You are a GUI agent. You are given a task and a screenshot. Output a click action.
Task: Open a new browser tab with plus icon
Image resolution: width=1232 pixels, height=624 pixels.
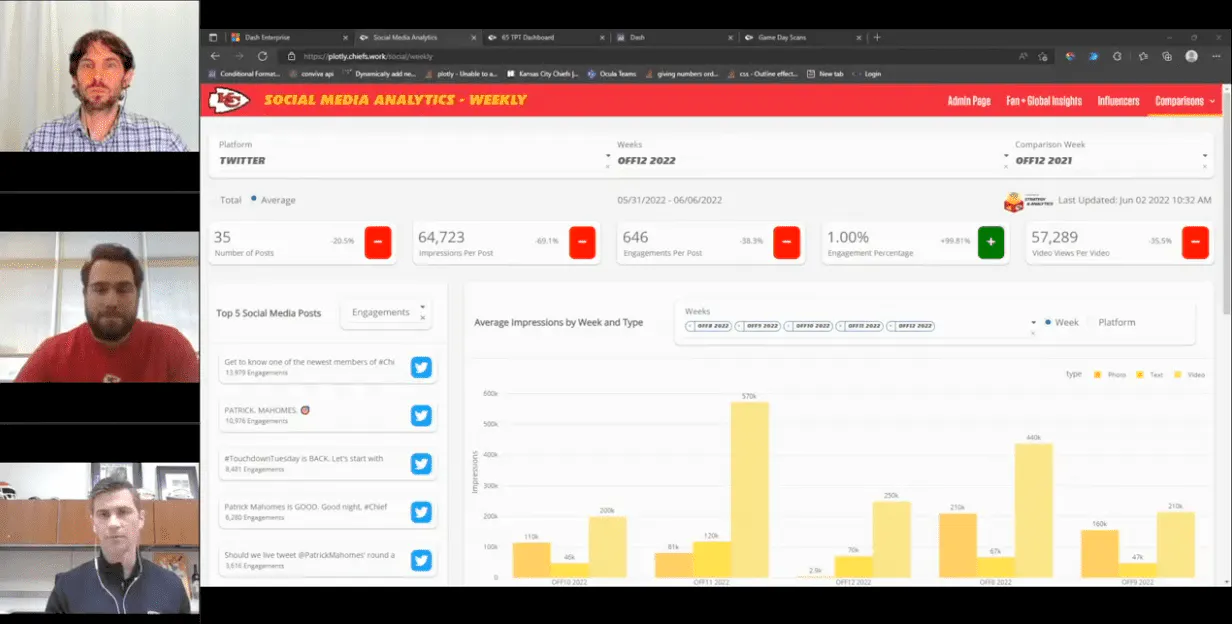click(x=877, y=37)
